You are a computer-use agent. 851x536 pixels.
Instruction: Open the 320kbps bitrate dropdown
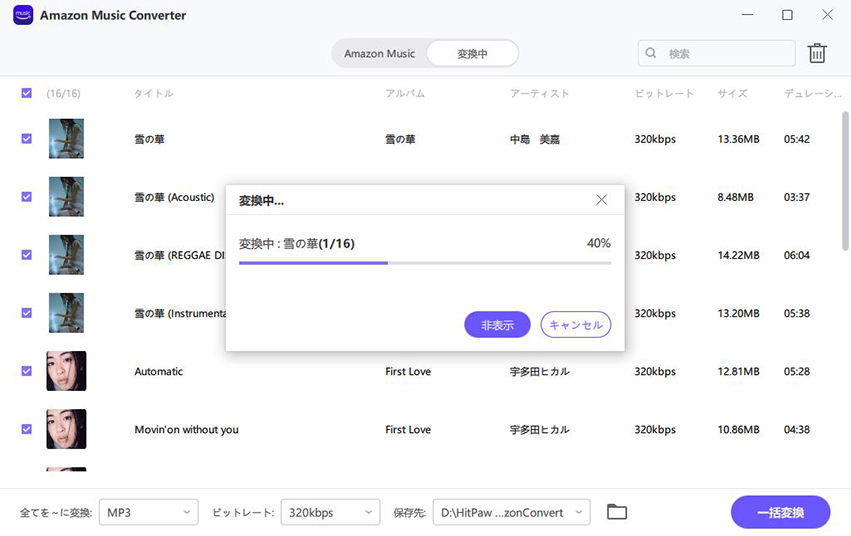[331, 512]
